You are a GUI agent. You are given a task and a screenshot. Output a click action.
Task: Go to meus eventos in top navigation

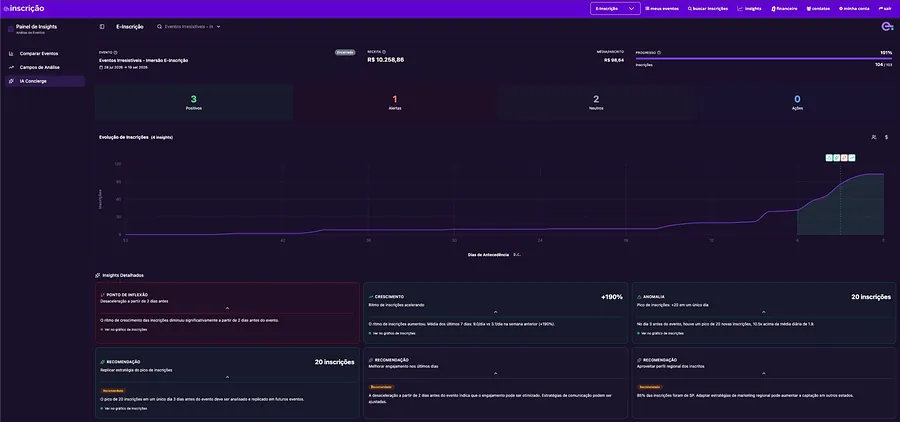click(662, 9)
